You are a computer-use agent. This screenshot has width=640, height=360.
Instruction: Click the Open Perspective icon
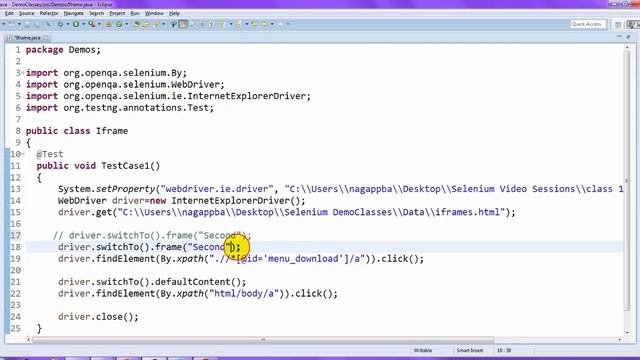tap(618, 25)
